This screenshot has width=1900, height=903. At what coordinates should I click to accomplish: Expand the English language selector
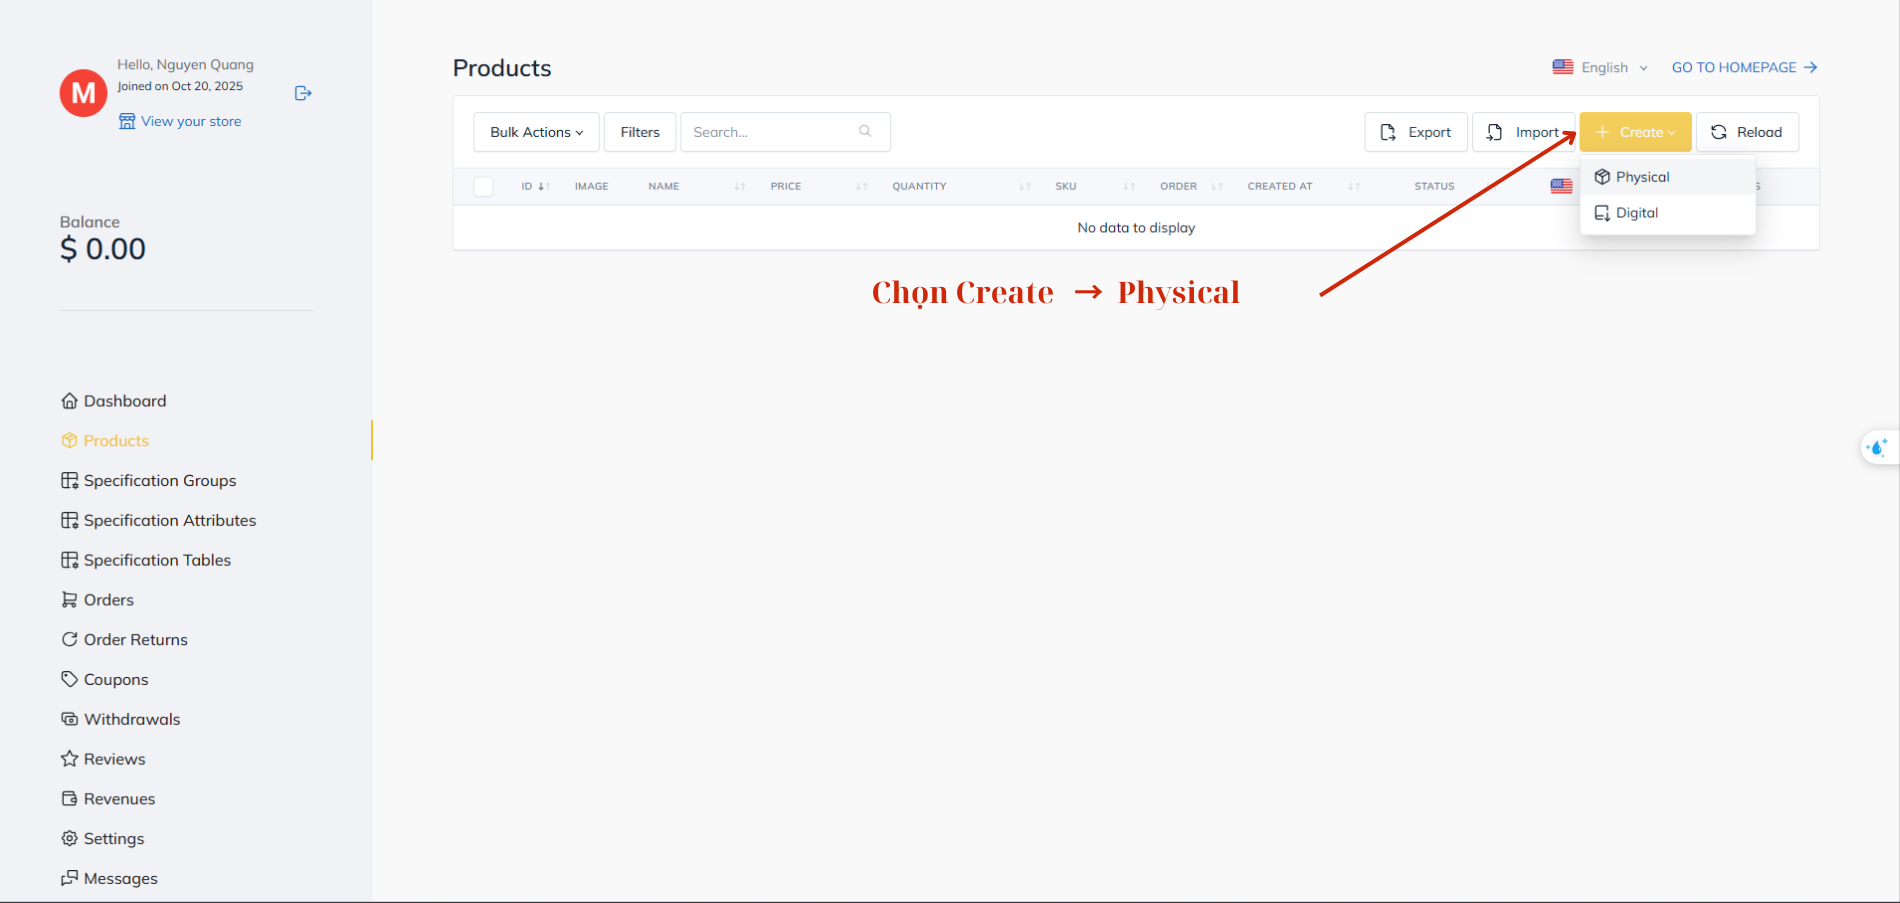pyautogui.click(x=1600, y=68)
